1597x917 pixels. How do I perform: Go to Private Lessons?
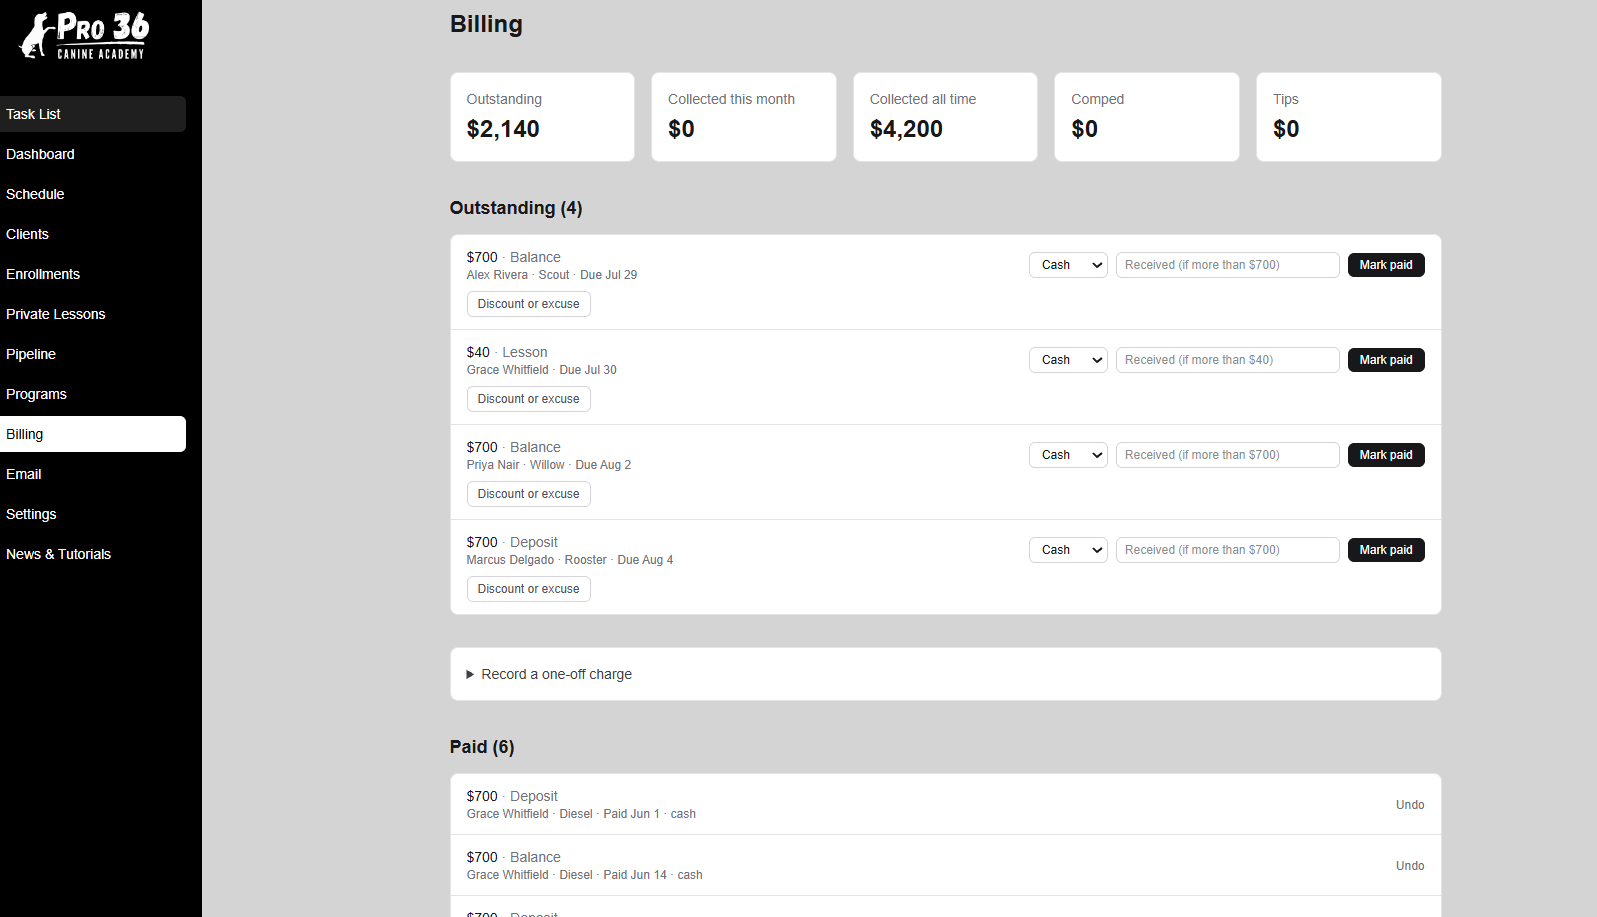93,314
